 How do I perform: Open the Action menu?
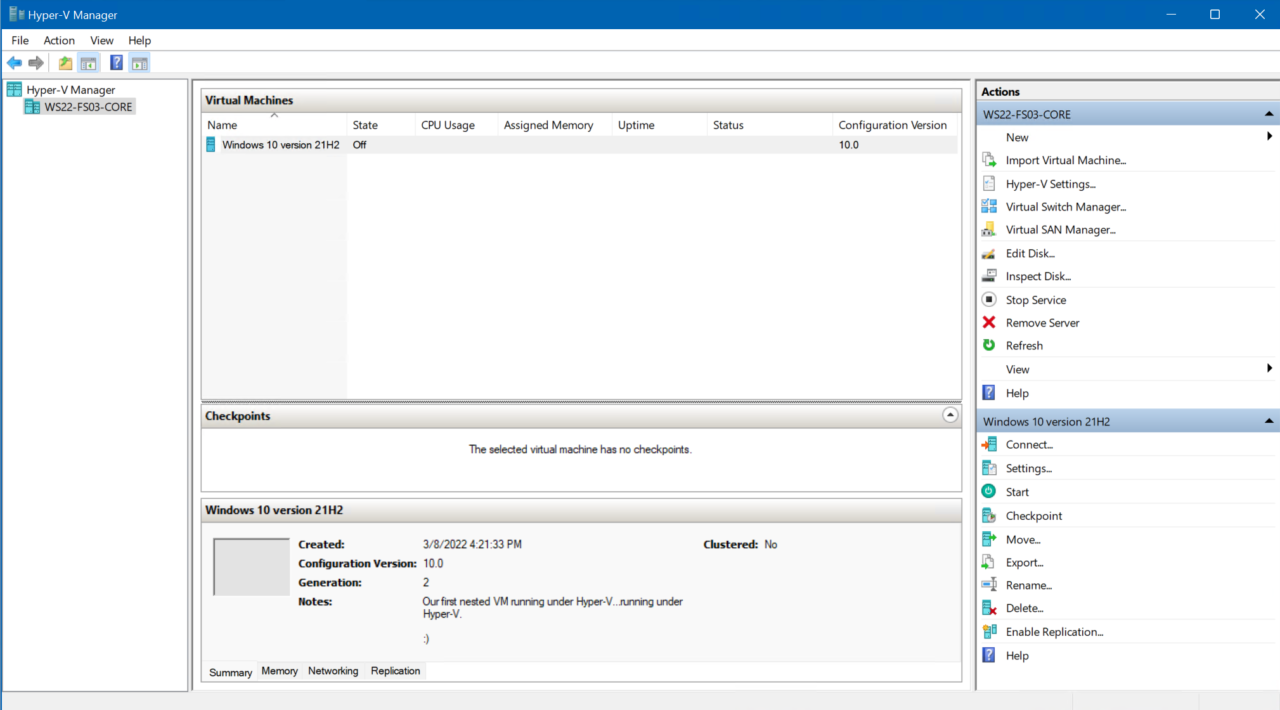[x=59, y=40]
